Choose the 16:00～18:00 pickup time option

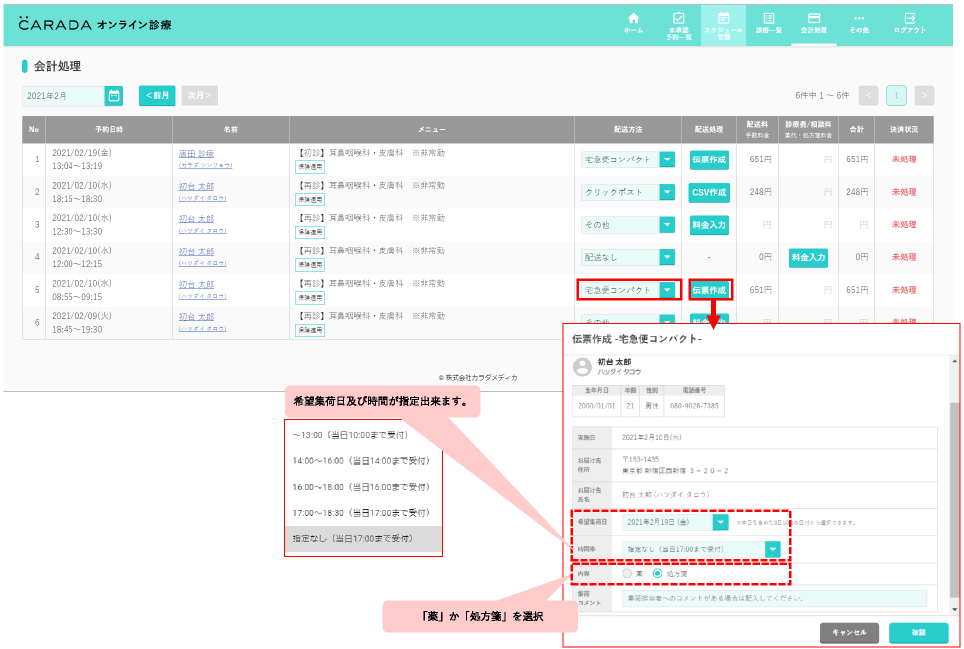coord(360,487)
